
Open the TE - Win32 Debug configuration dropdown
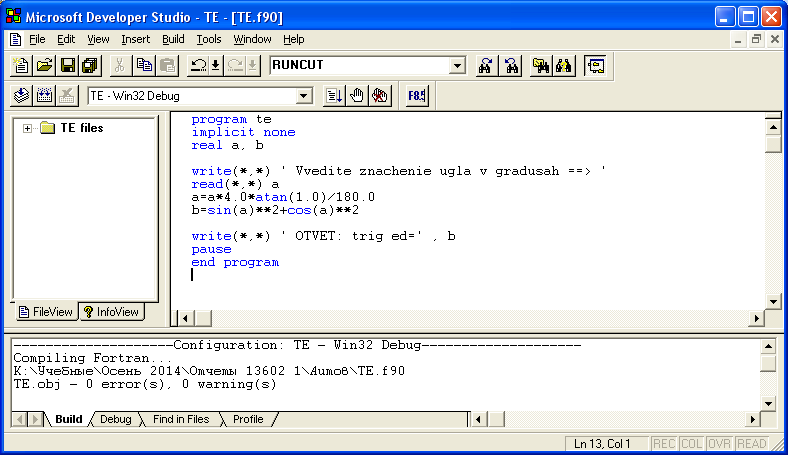pyautogui.click(x=304, y=96)
